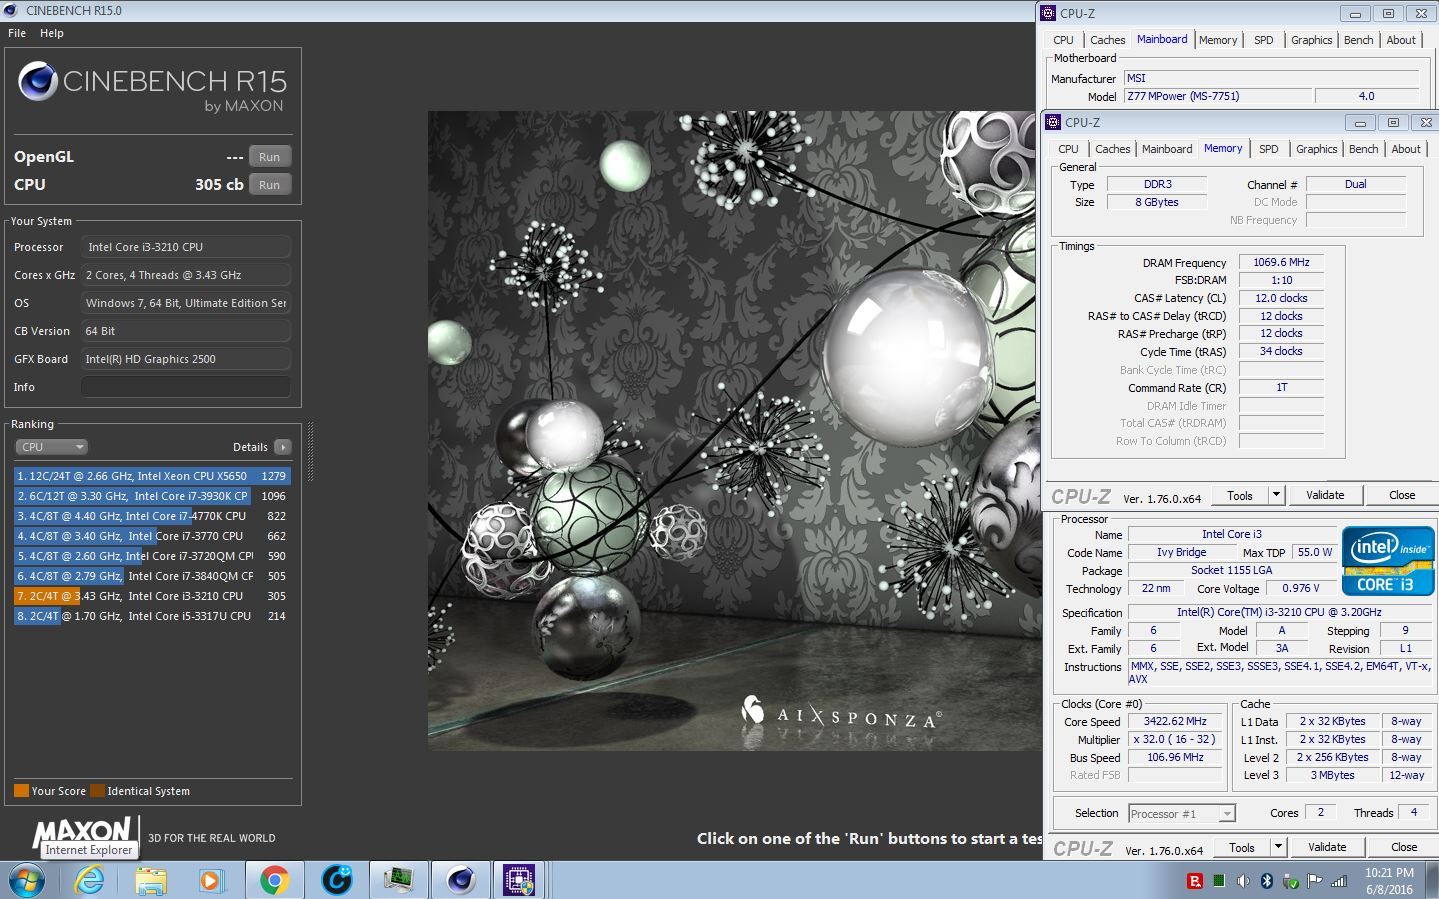Select ranking row Core i7-3840QM
The height and width of the screenshot is (899, 1439).
tap(152, 576)
